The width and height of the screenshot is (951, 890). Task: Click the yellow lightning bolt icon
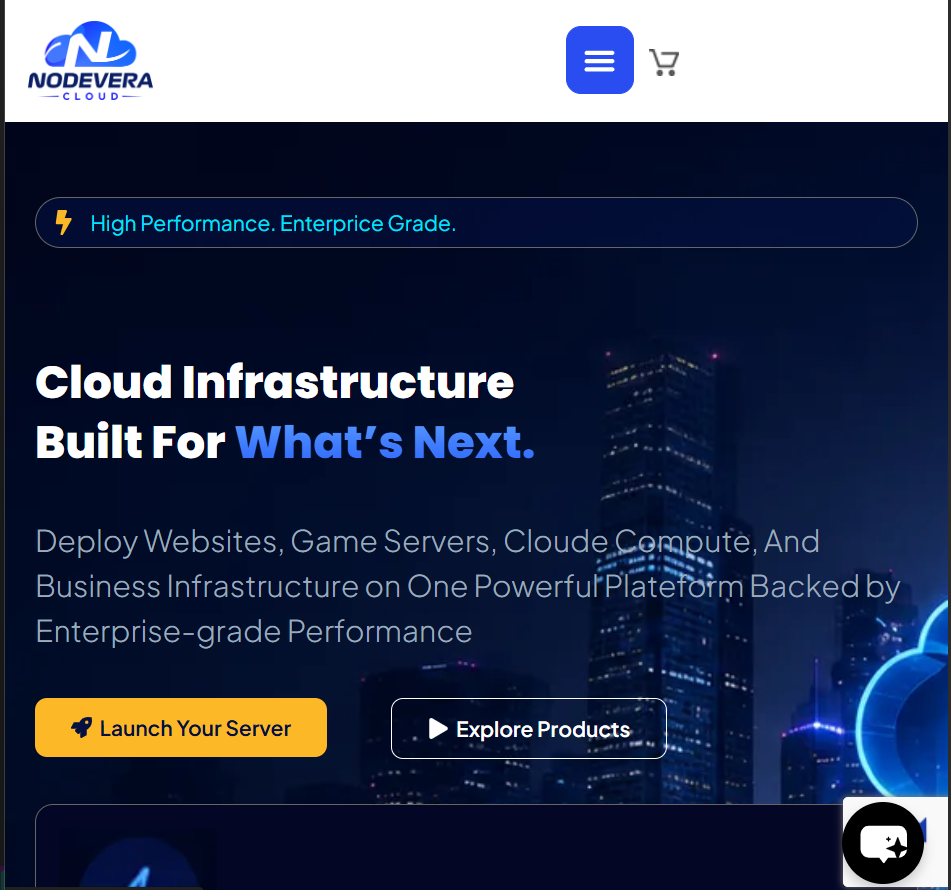pos(63,223)
